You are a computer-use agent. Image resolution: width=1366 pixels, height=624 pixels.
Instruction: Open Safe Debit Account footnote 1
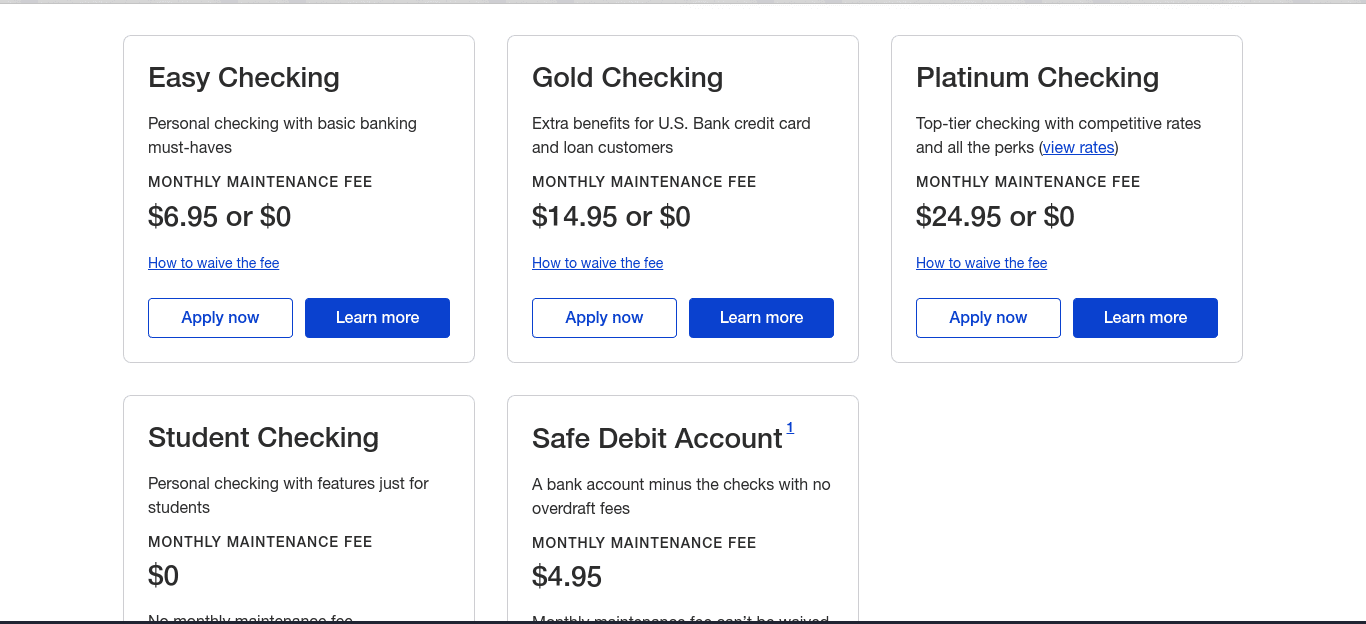point(790,426)
